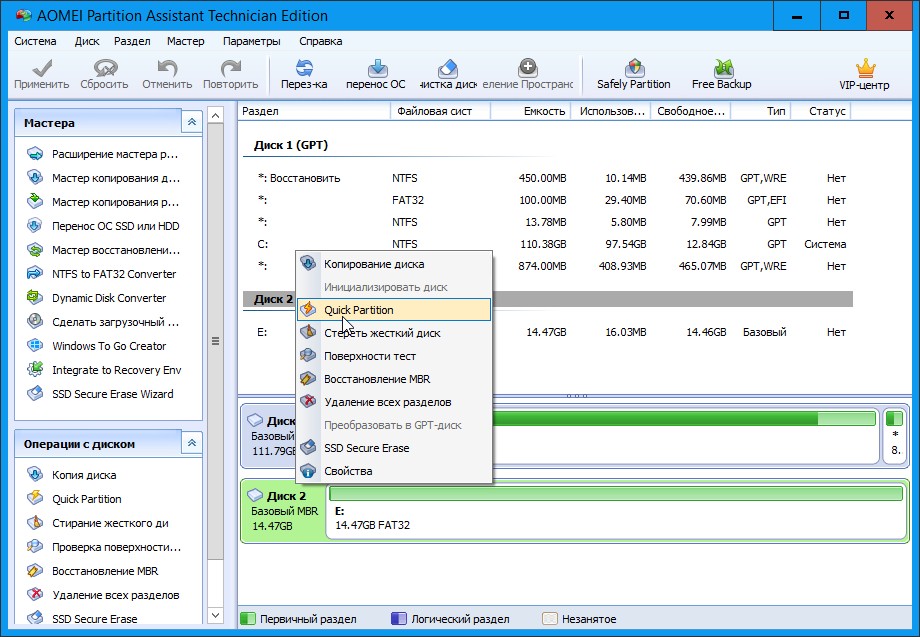Click the allocate free space plus icon
Screen dimensions: 920x637
(527, 74)
